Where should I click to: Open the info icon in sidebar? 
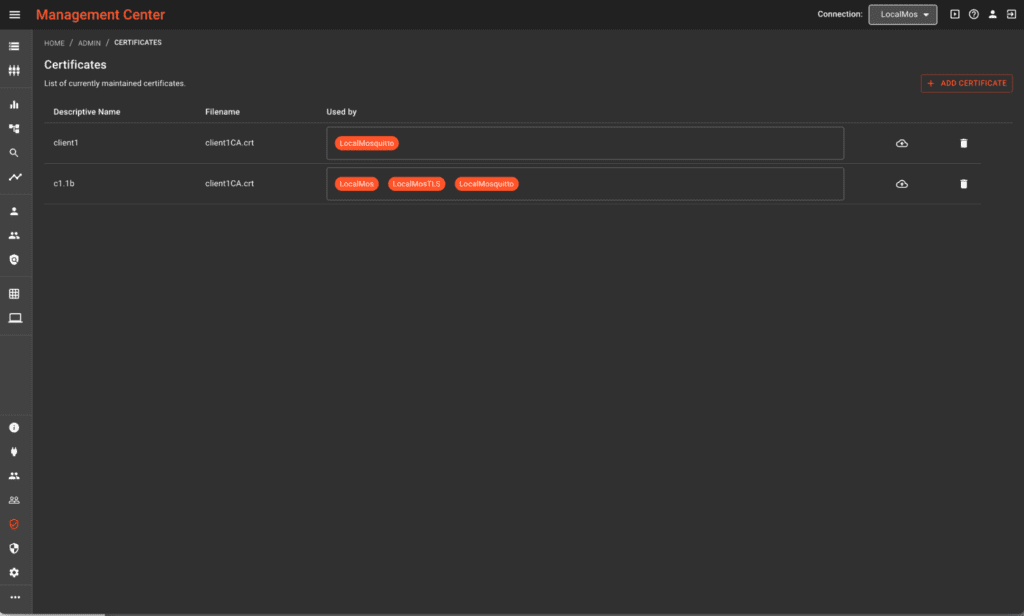[x=14, y=427]
